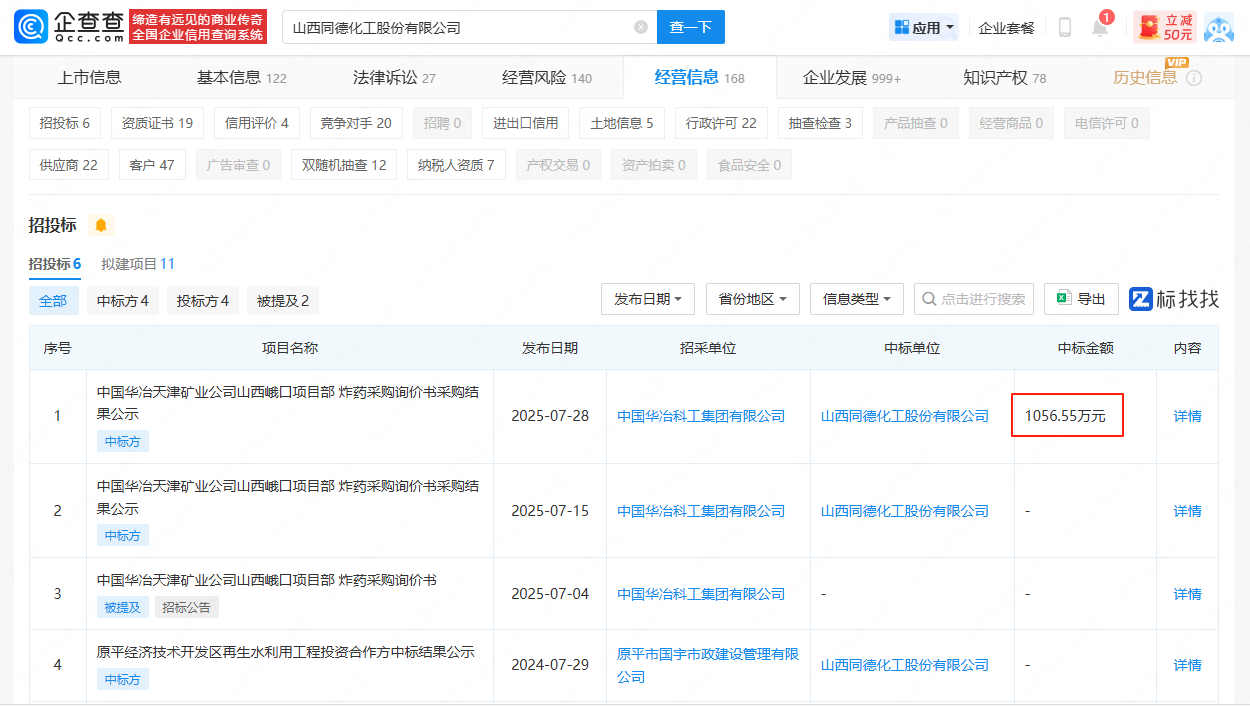This screenshot has width=1250, height=706.
Task: Click the 点击进行搜索 table search field
Action: (x=975, y=298)
